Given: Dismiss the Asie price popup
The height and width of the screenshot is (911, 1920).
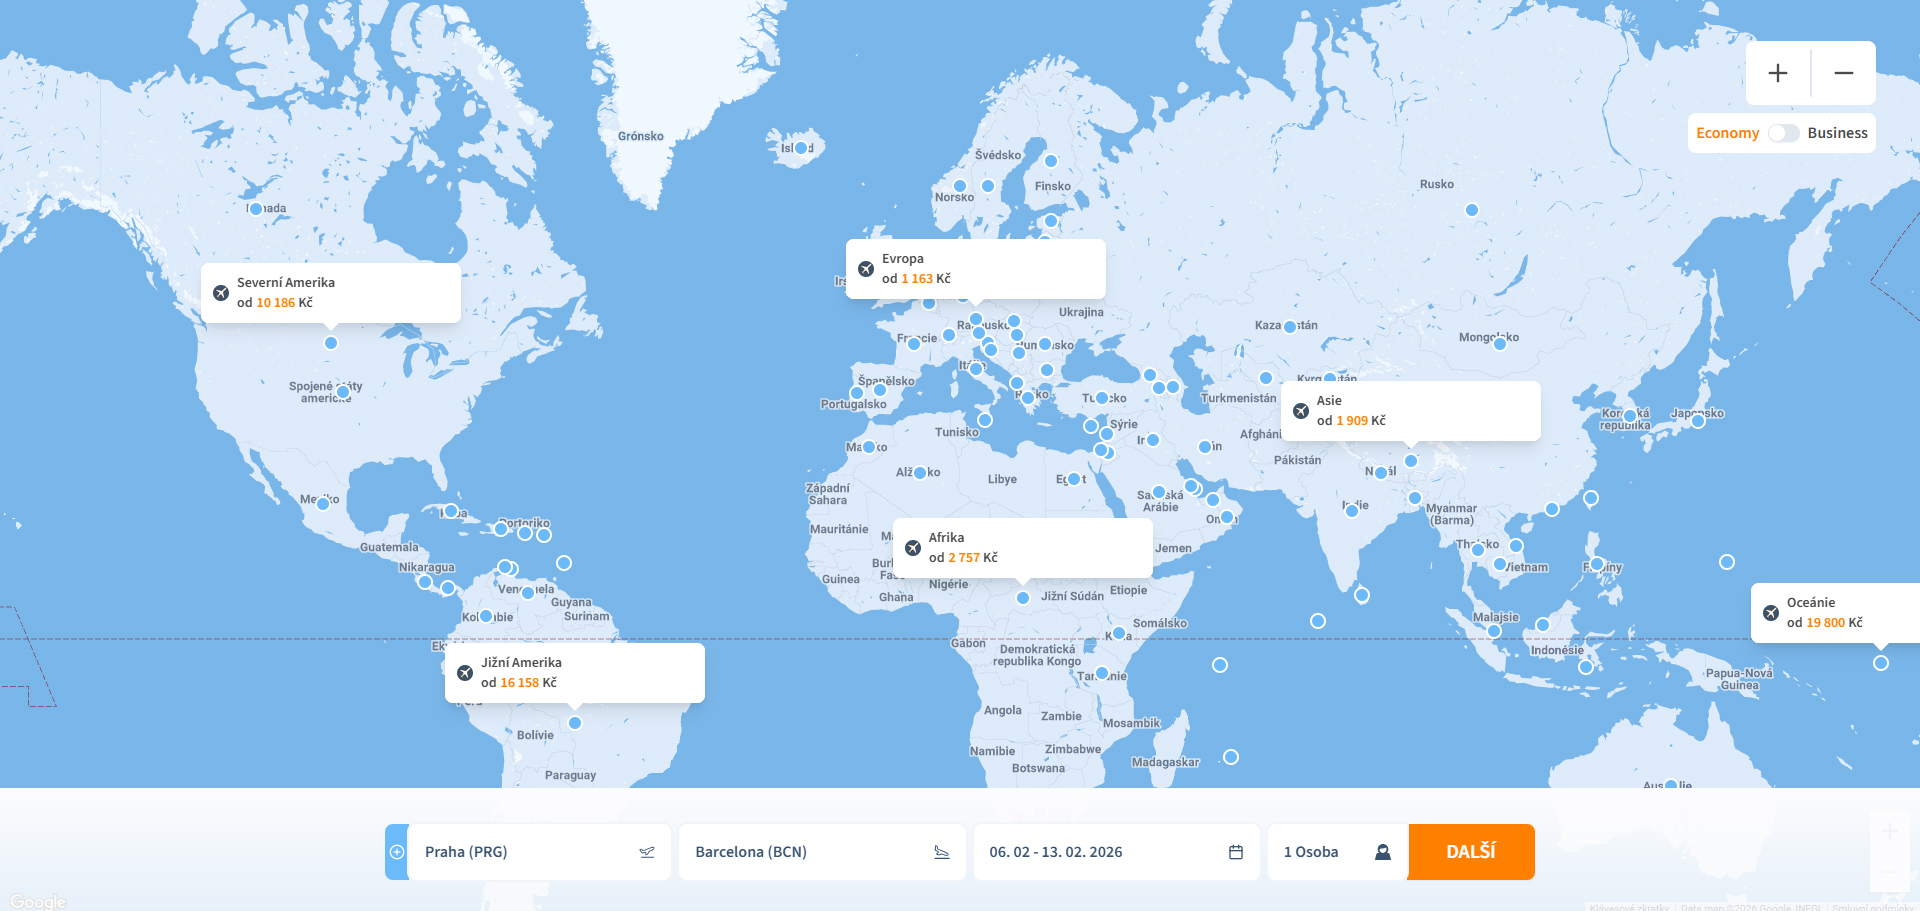Looking at the screenshot, I should tap(1301, 411).
